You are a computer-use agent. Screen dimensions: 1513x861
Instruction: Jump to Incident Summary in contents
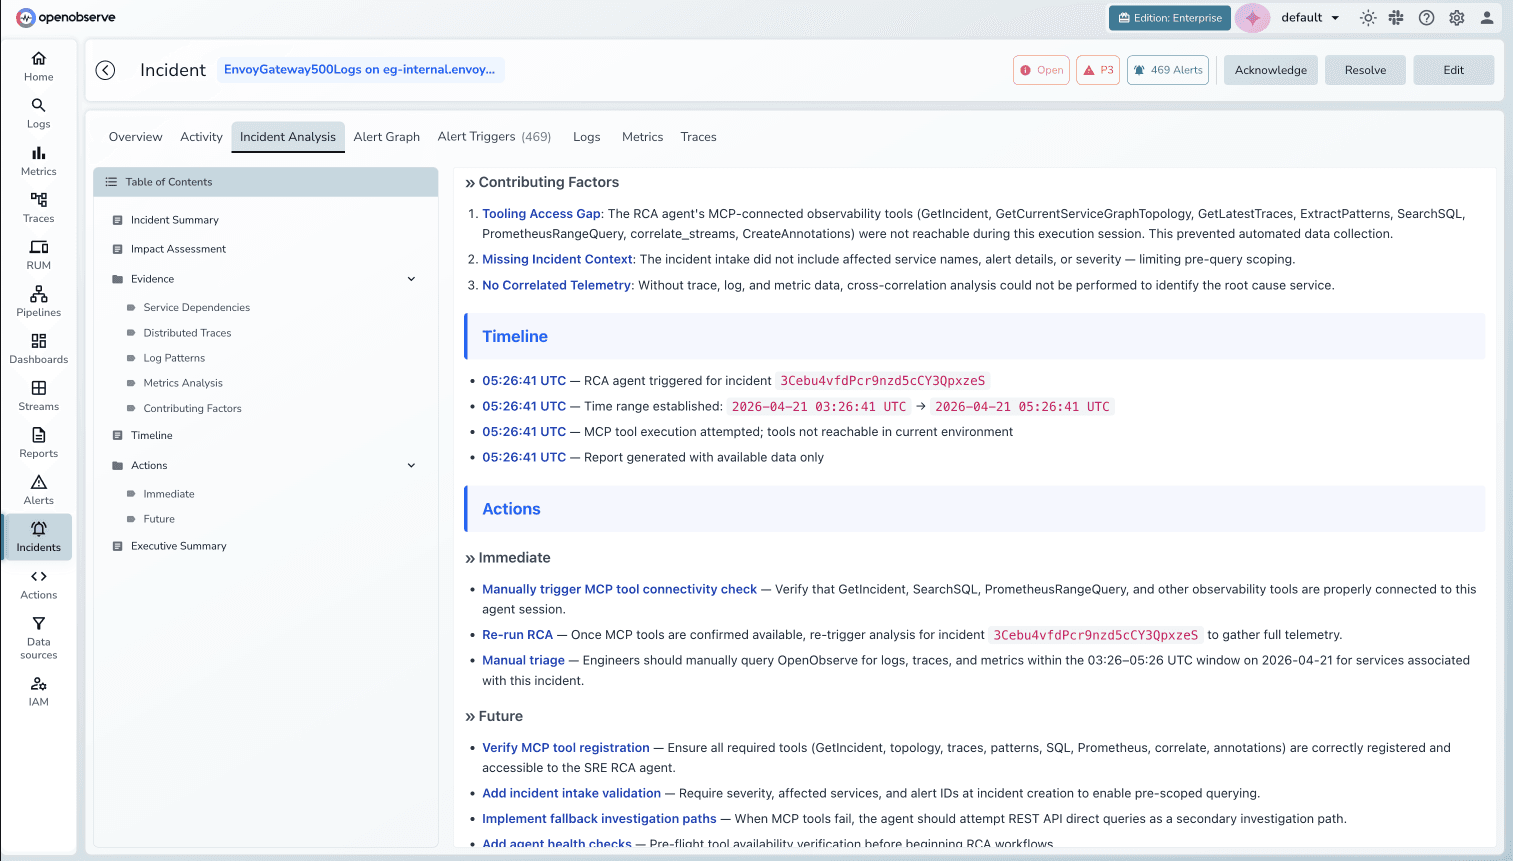tap(174, 220)
